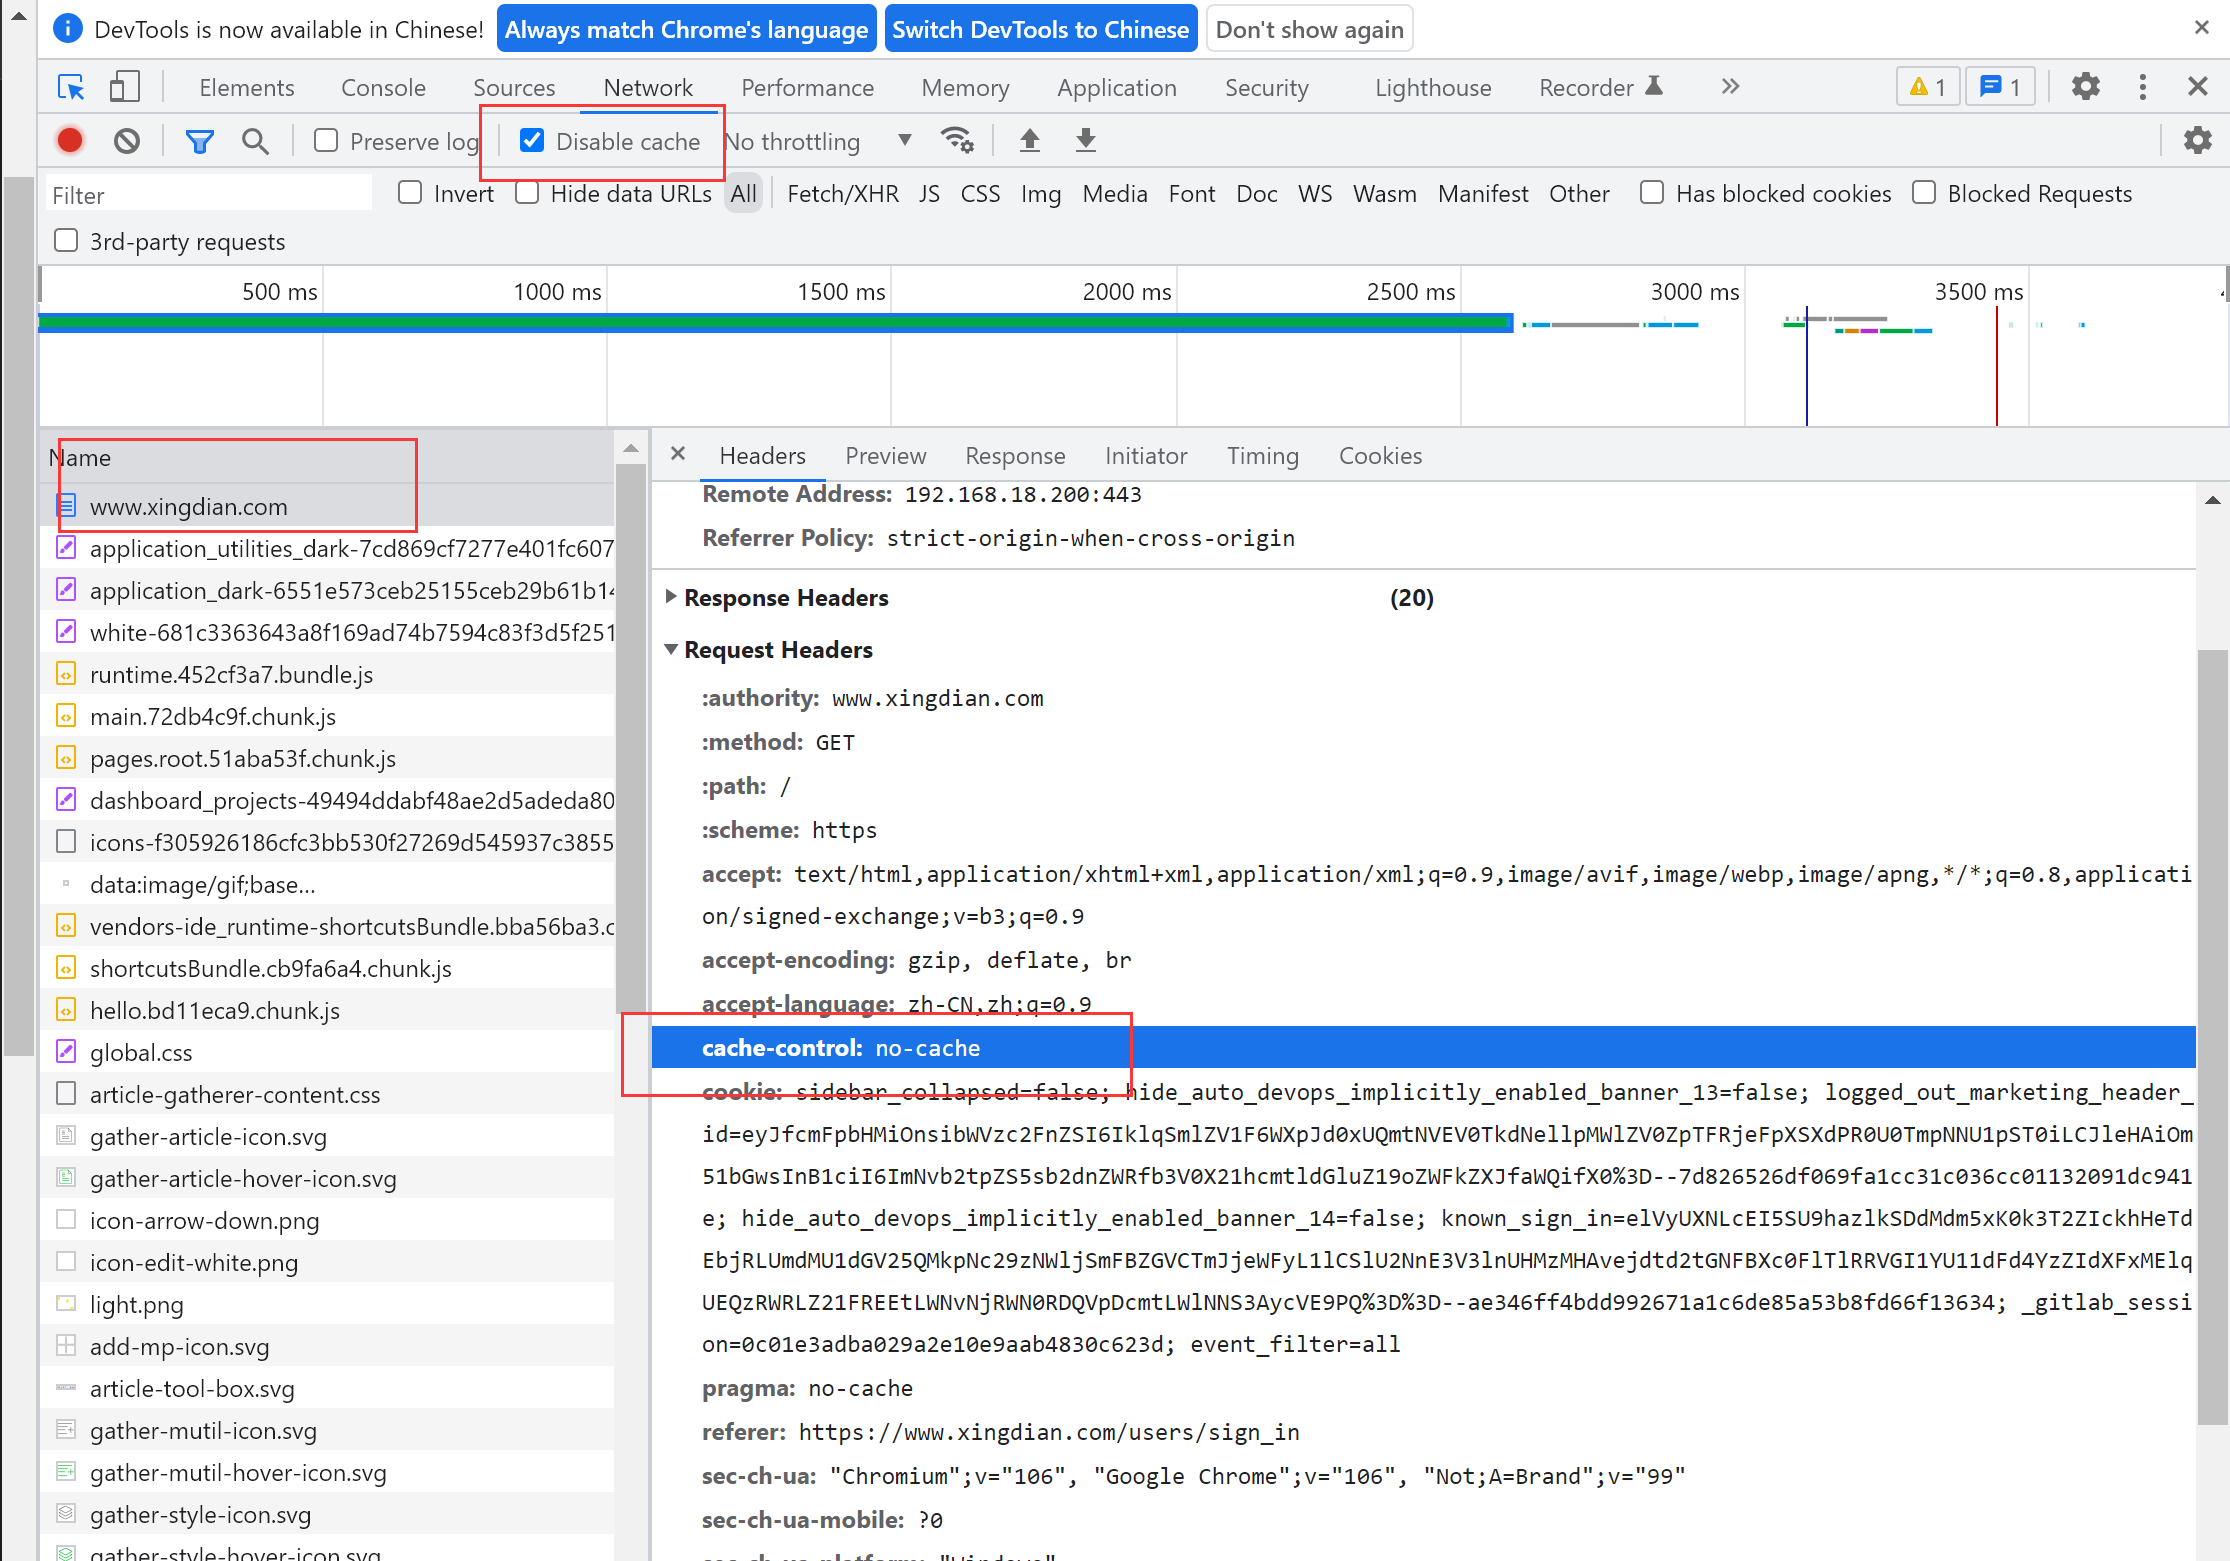Stop recording network log
The height and width of the screenshot is (1561, 2230).
pyautogui.click(x=70, y=141)
